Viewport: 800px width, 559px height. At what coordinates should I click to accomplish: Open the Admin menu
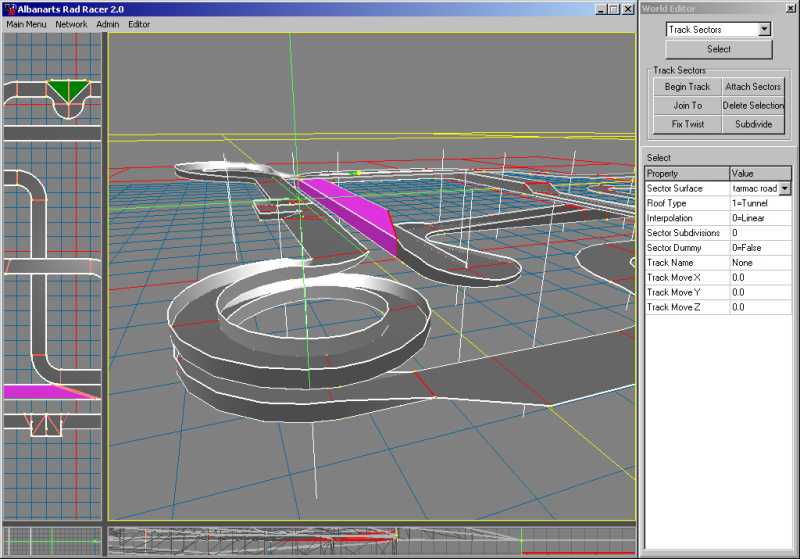pos(108,24)
